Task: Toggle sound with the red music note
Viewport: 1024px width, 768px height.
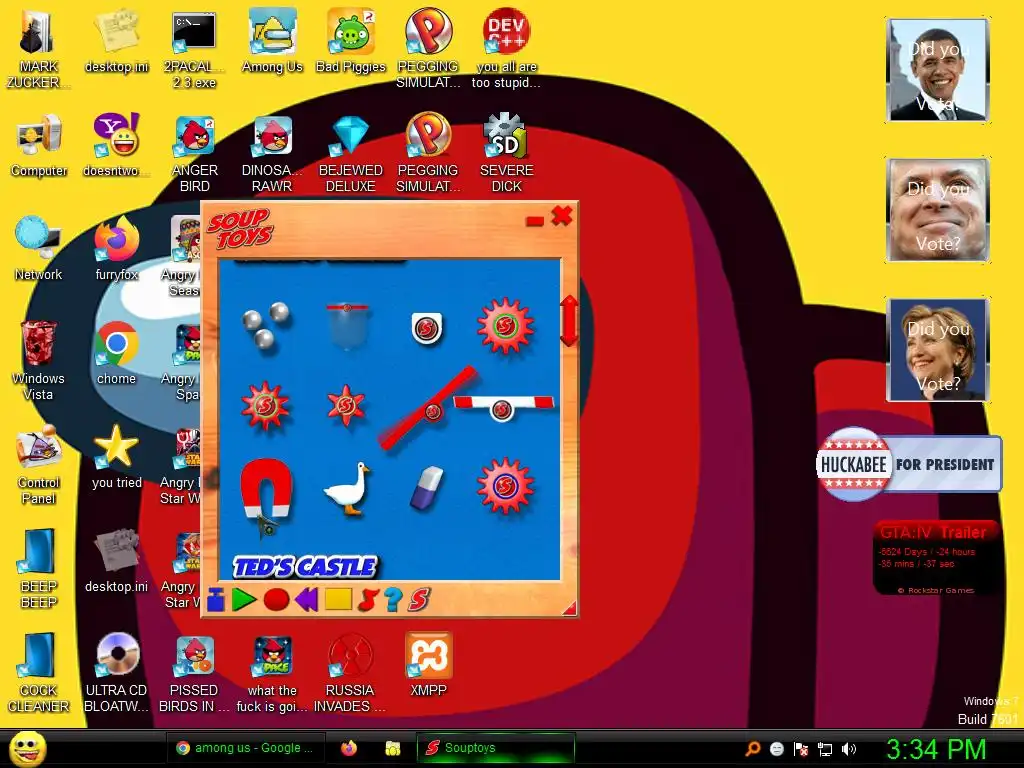Action: pos(368,600)
